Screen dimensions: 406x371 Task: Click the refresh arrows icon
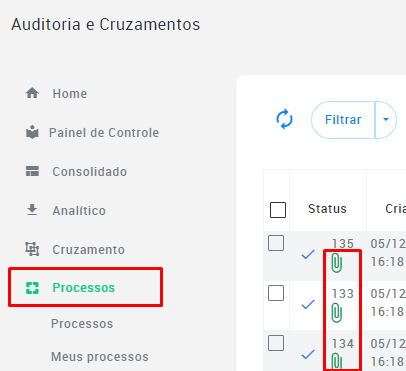284,119
